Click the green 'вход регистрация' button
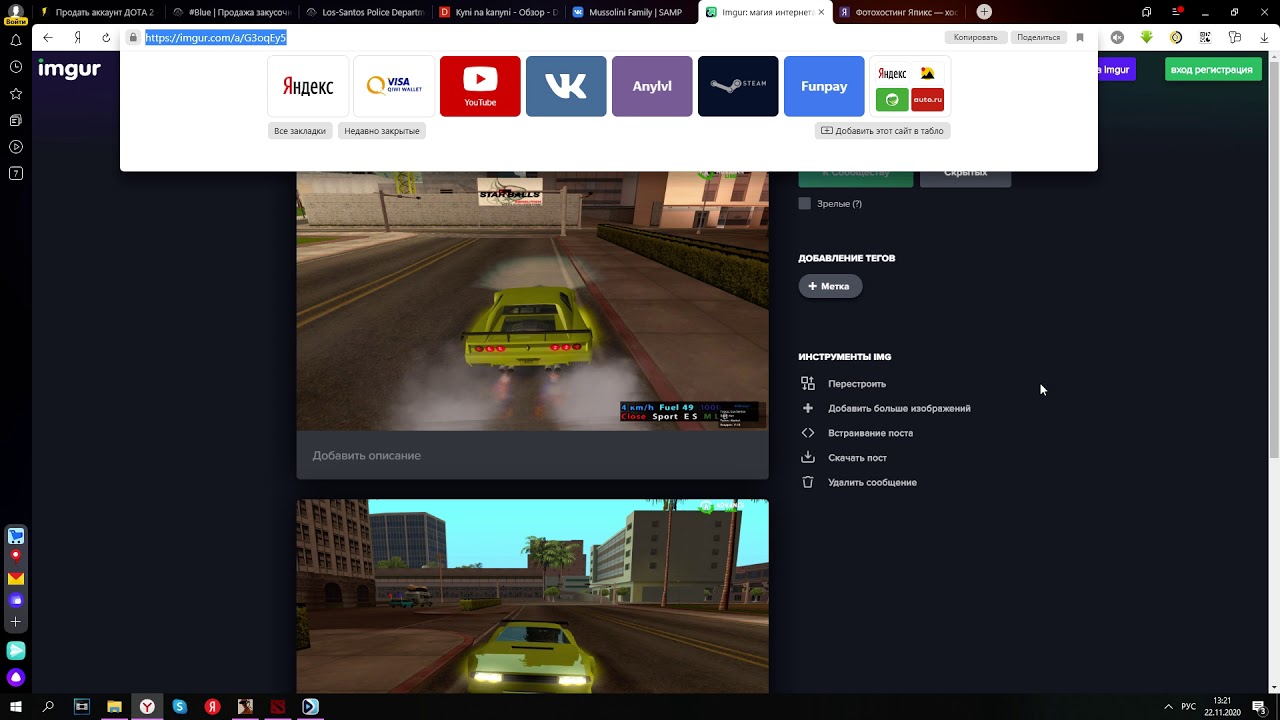 click(x=1212, y=69)
